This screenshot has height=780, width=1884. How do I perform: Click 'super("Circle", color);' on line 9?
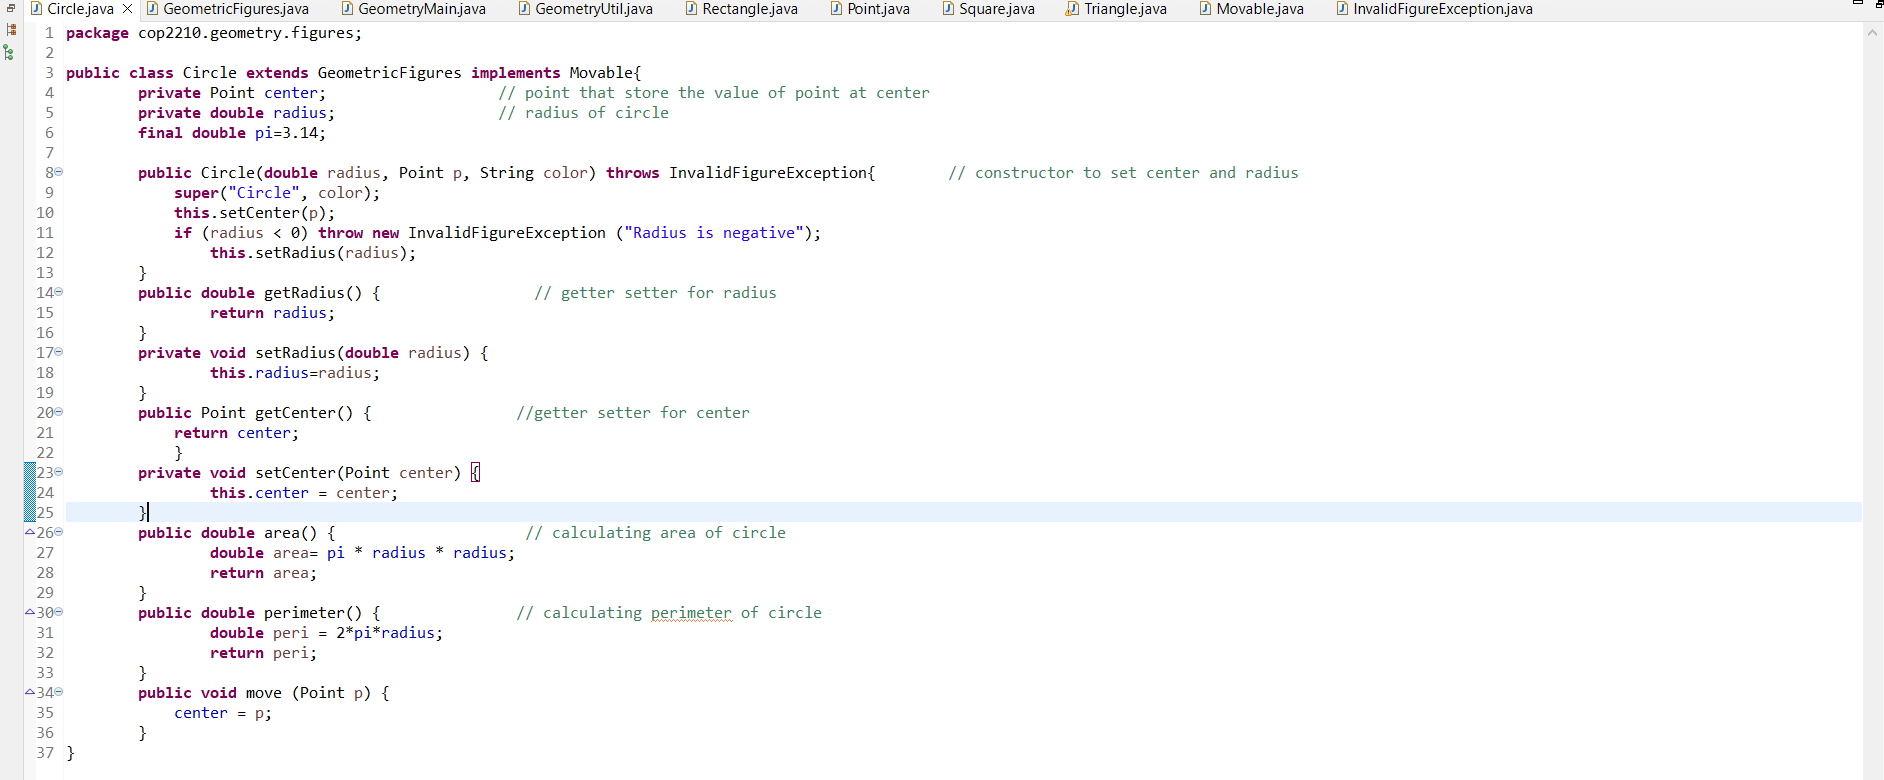[x=277, y=193]
